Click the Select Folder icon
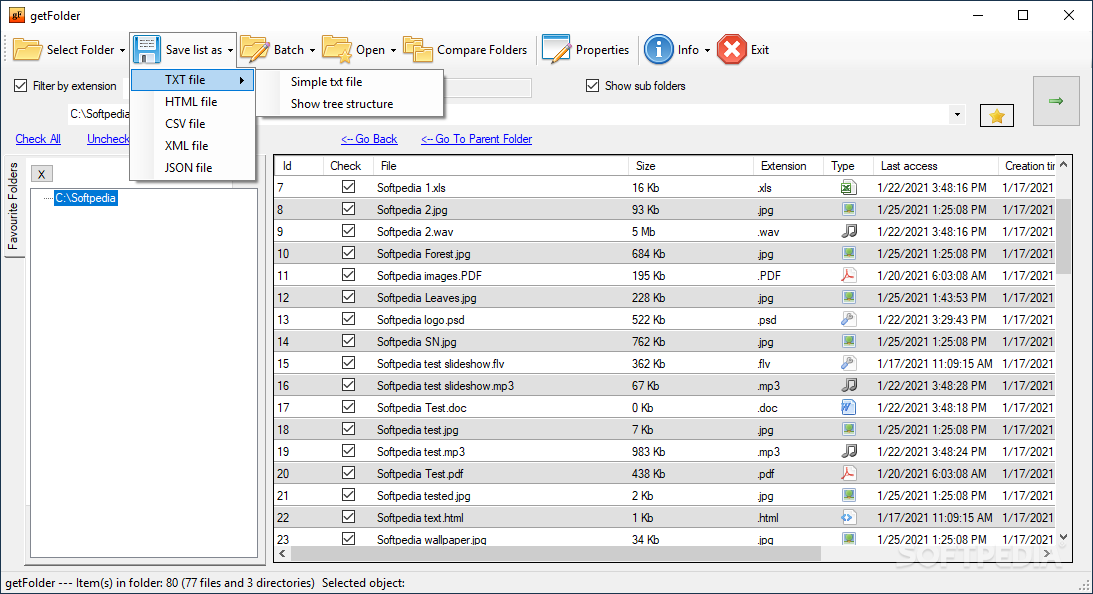This screenshot has height=594, width=1093. (28, 50)
